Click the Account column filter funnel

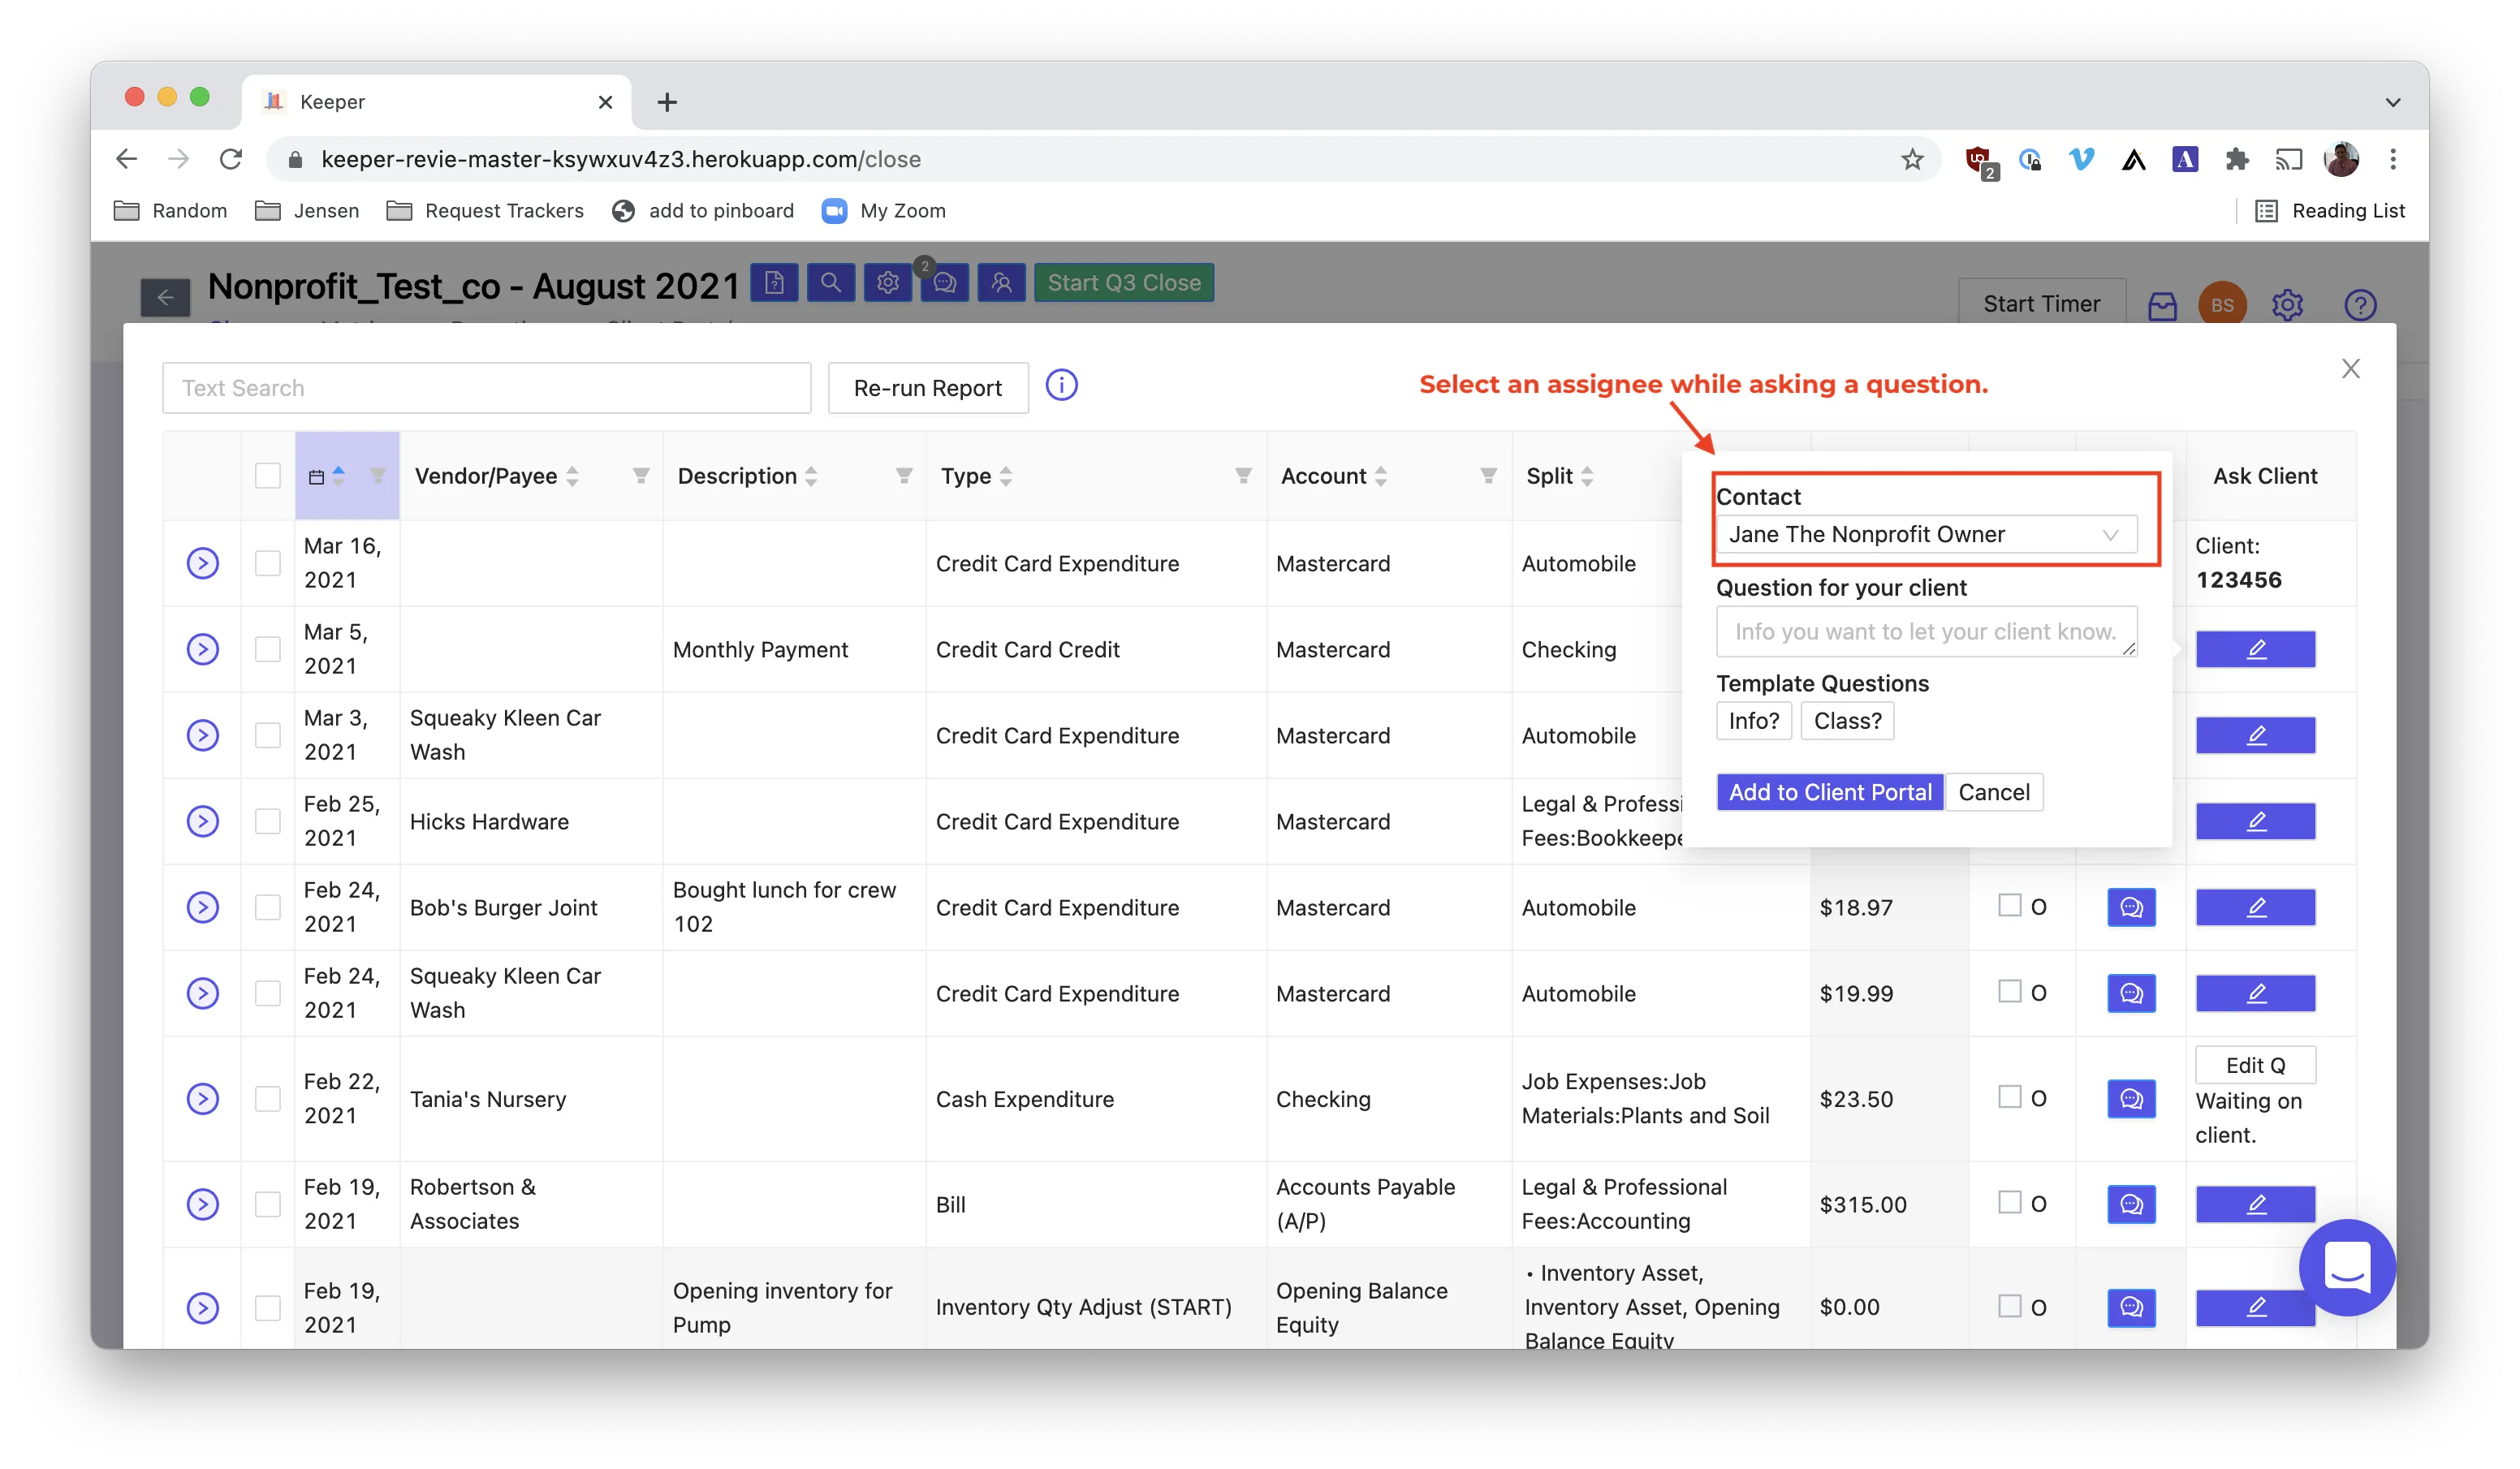click(x=1488, y=476)
